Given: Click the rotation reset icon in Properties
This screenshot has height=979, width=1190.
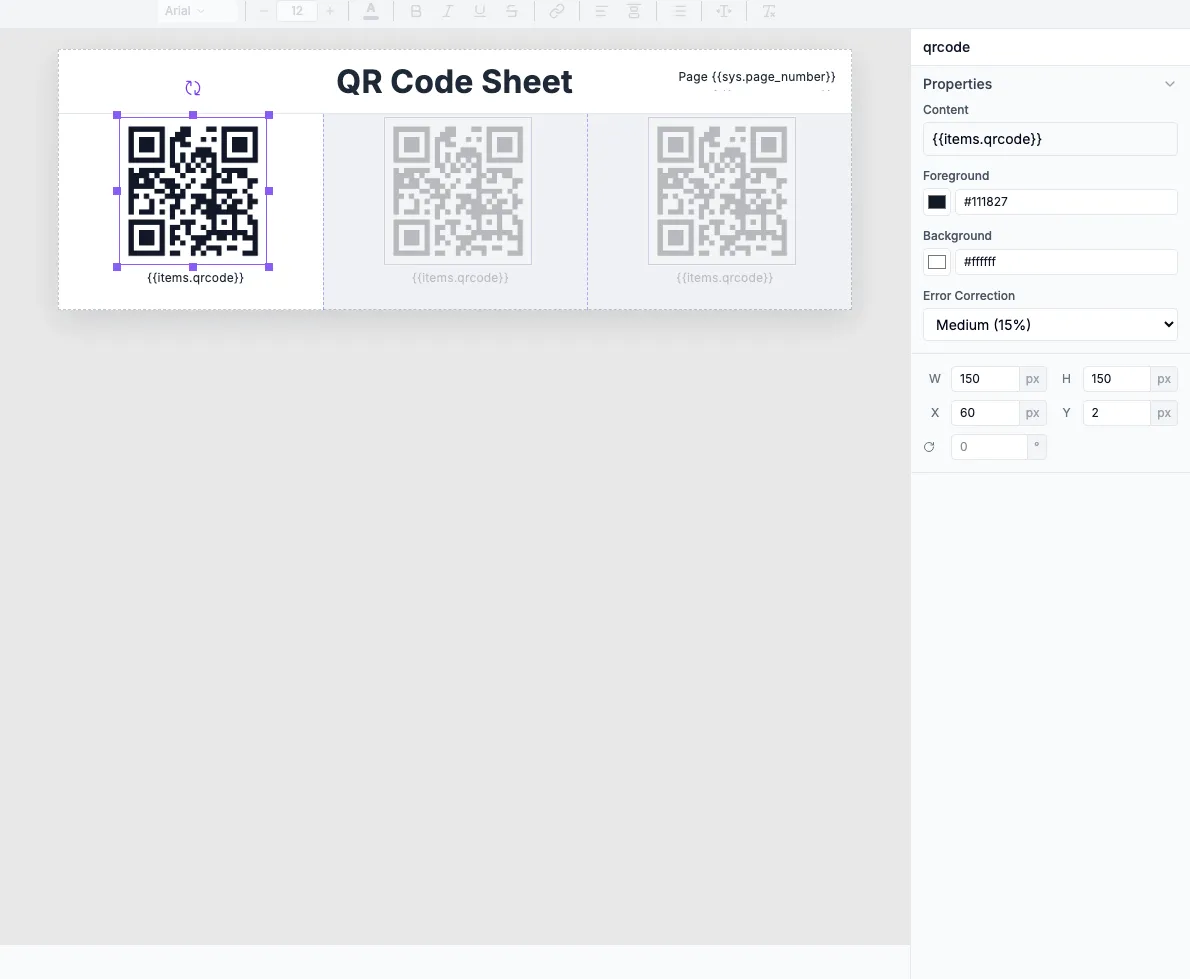Looking at the screenshot, I should 929,447.
